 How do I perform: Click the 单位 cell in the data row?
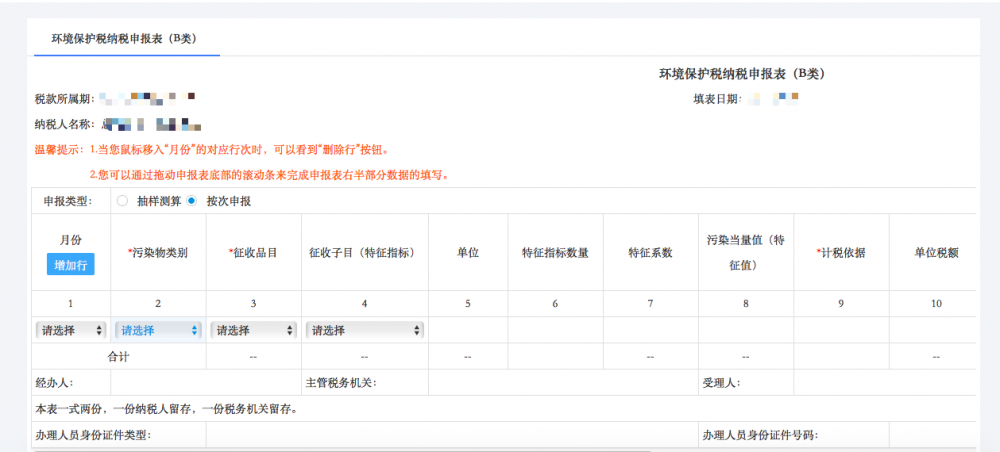[x=468, y=330]
